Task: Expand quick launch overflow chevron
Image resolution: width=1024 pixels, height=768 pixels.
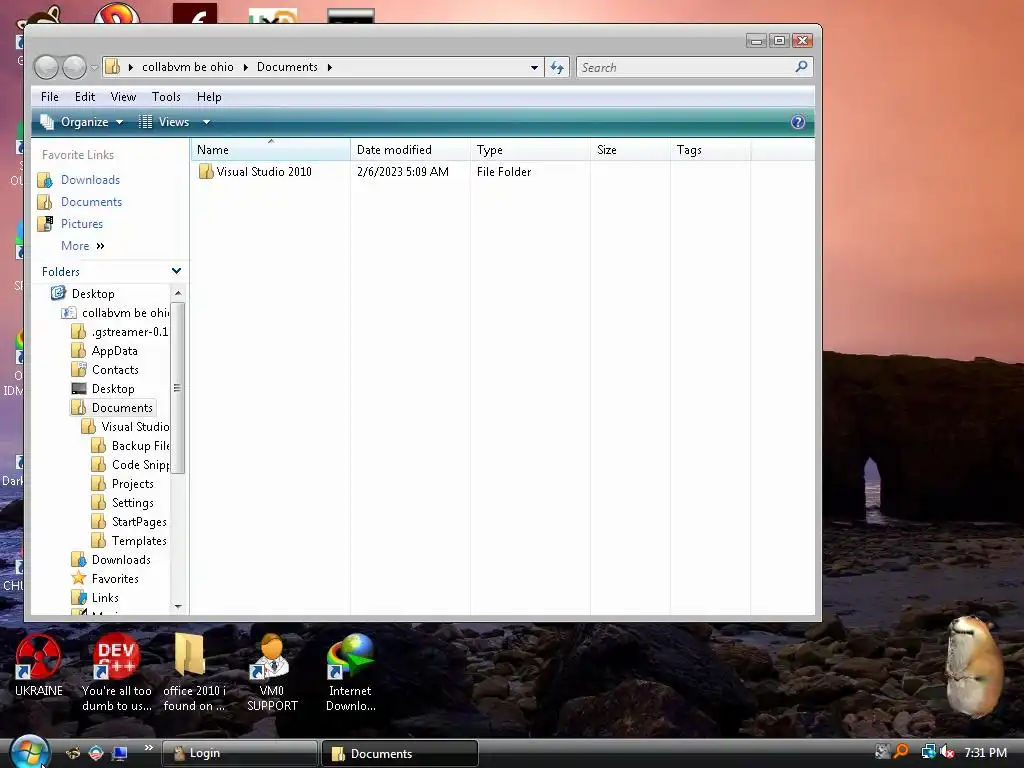Action: tap(149, 747)
